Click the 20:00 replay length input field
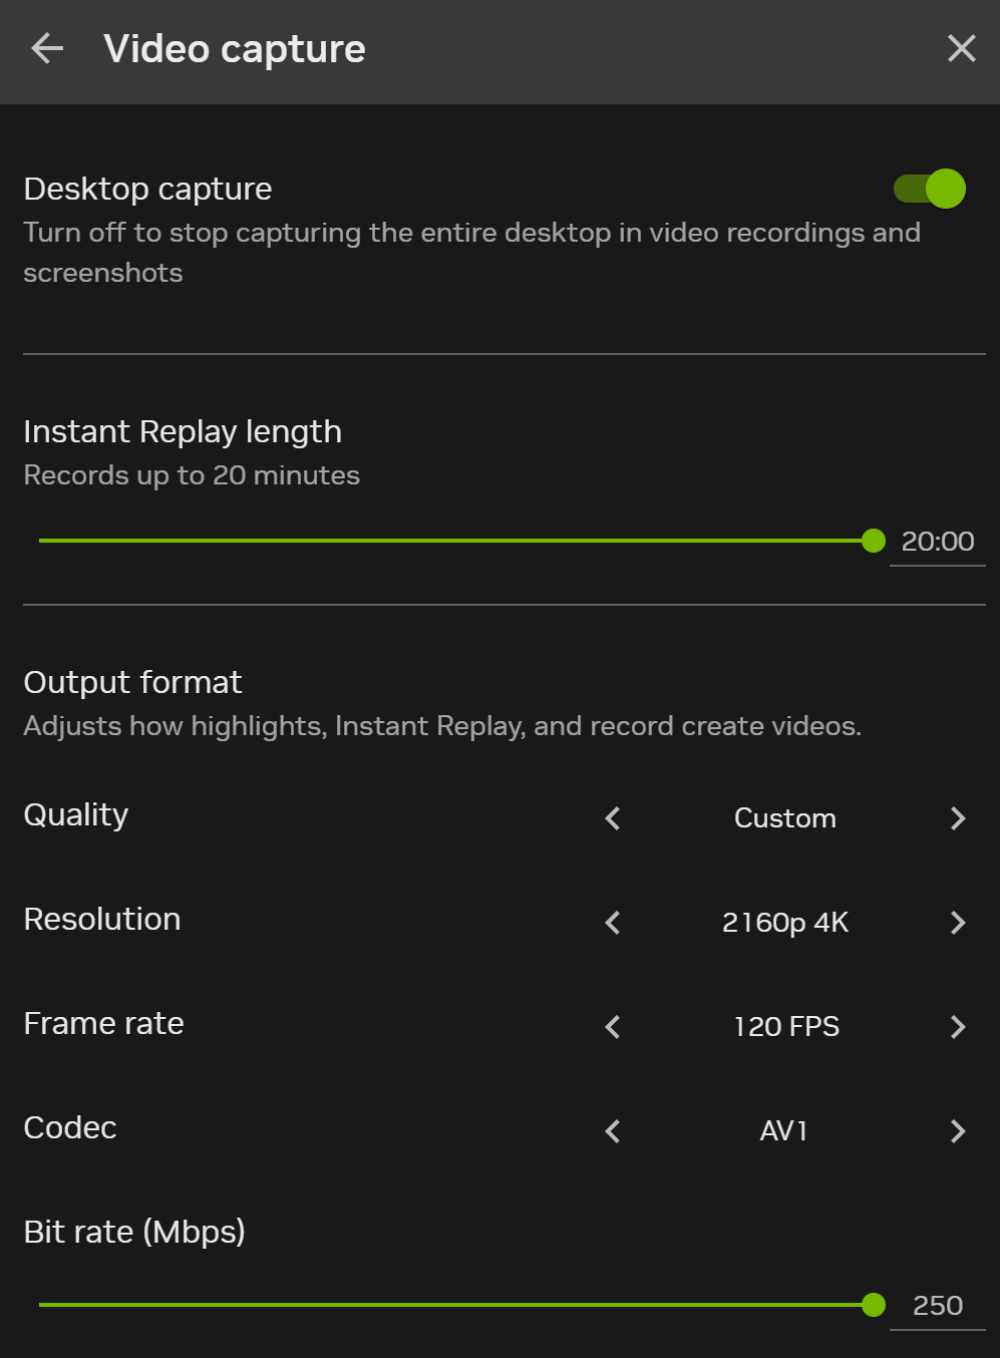Viewport: 1000px width, 1358px height. [x=937, y=542]
